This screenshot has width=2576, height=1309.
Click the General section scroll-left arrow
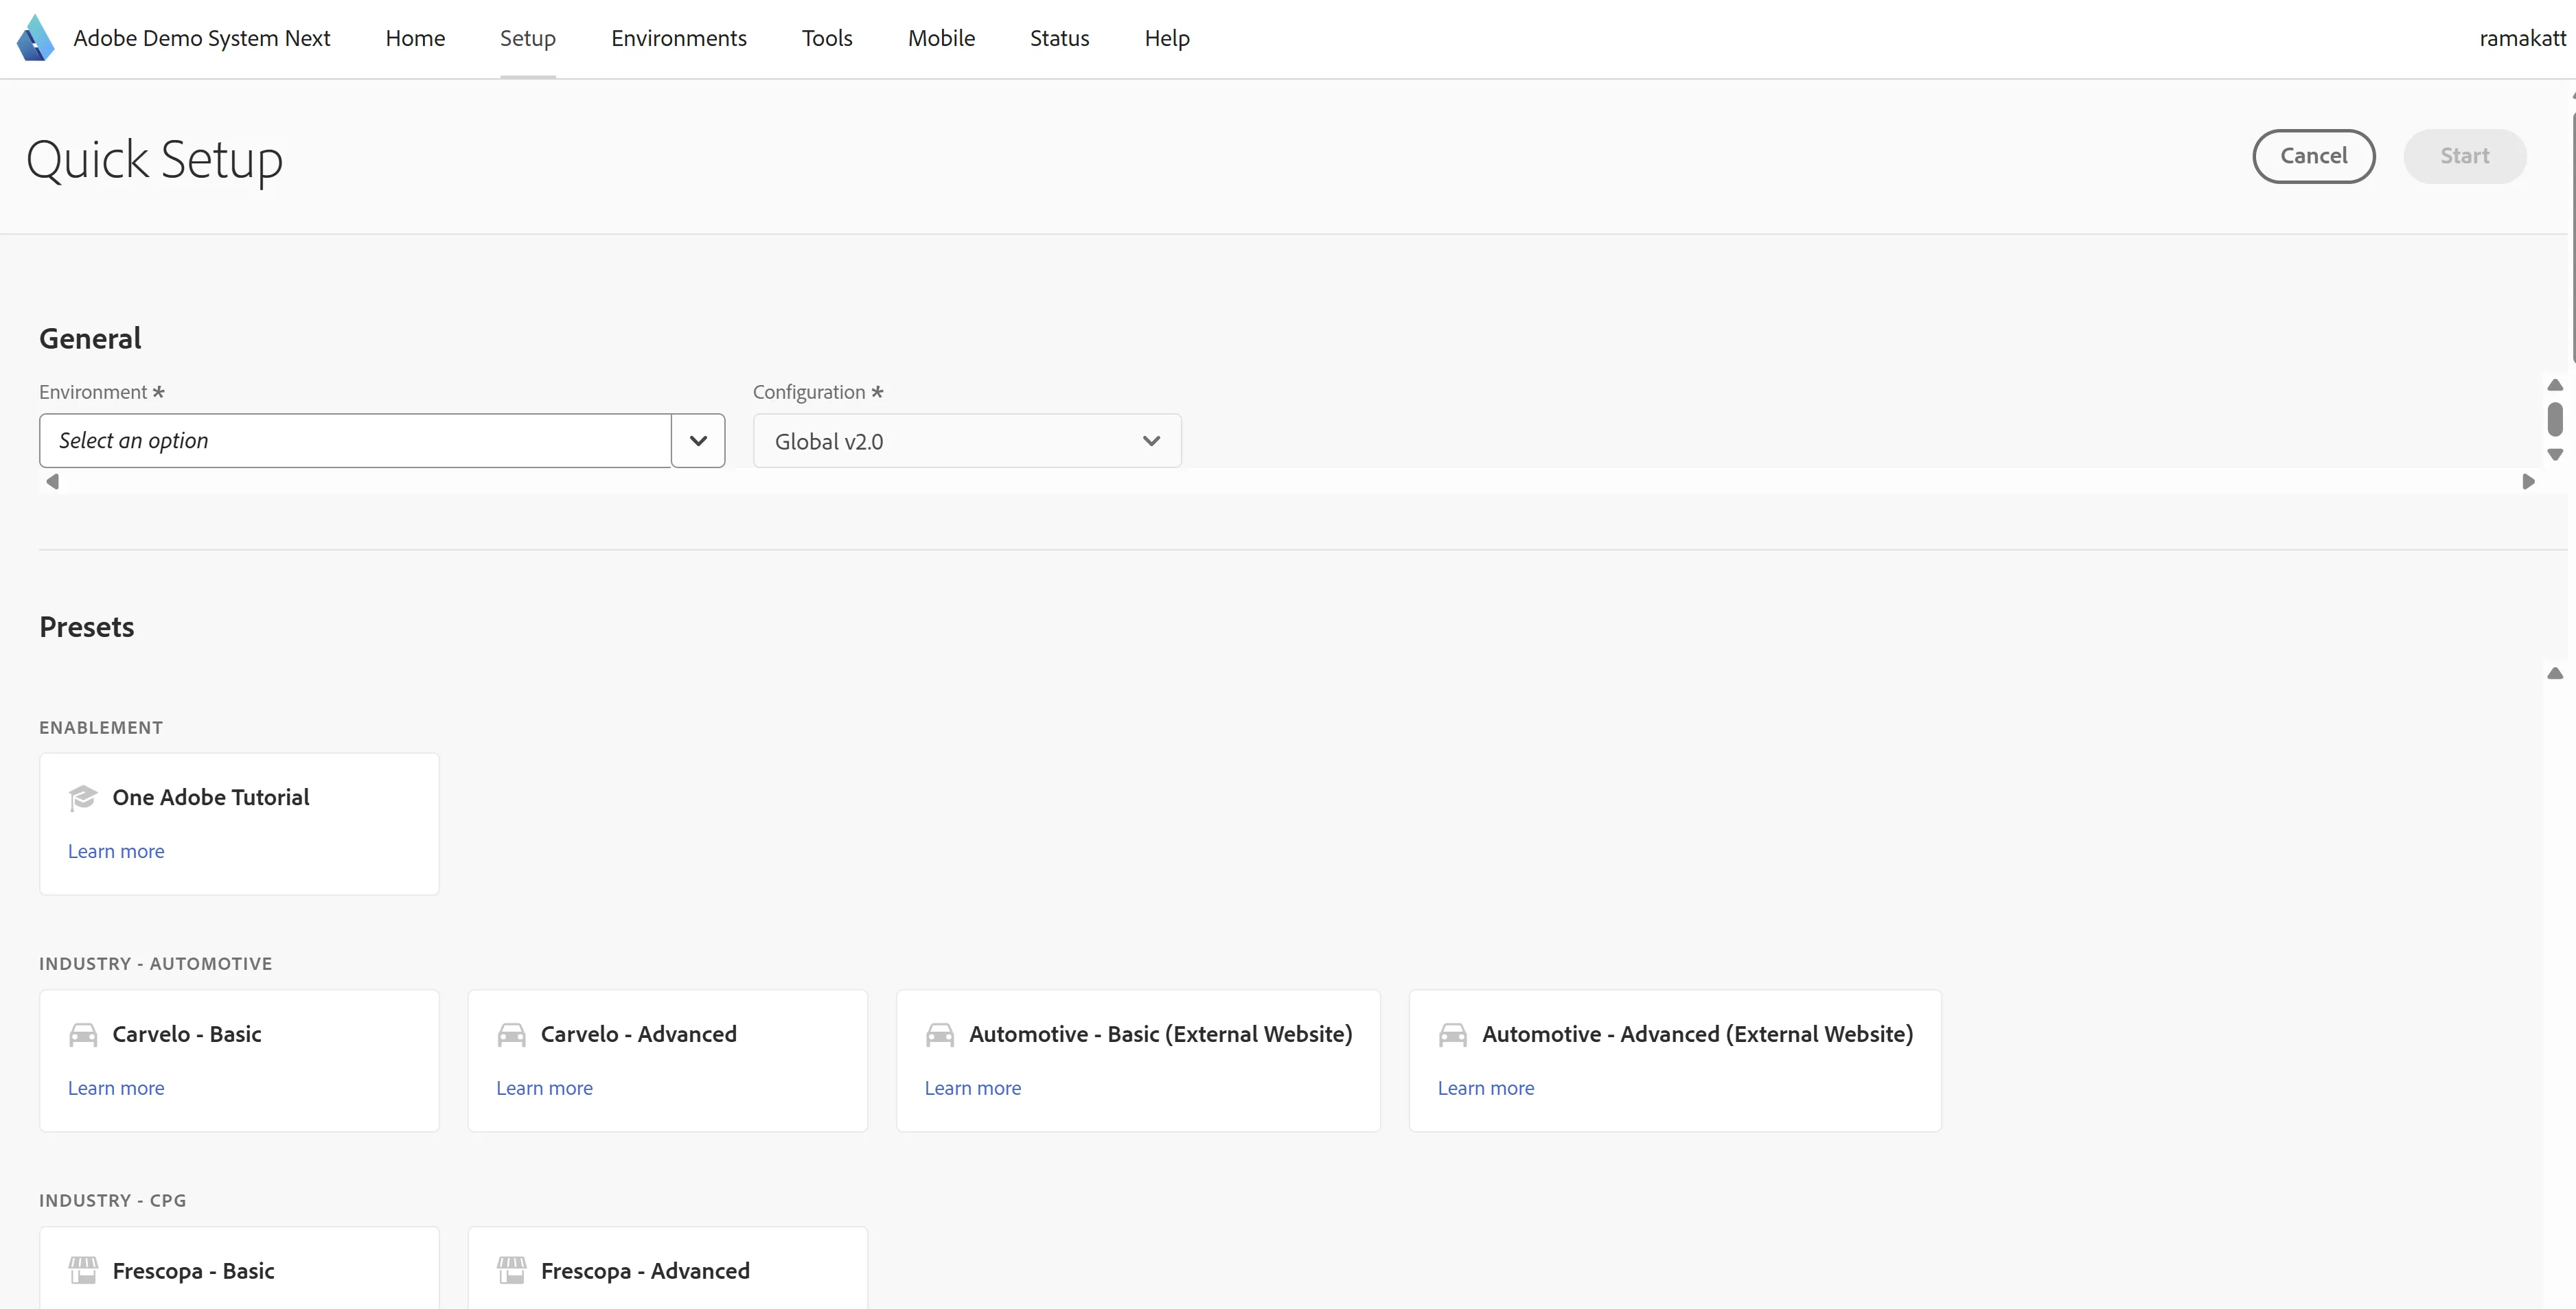53,482
